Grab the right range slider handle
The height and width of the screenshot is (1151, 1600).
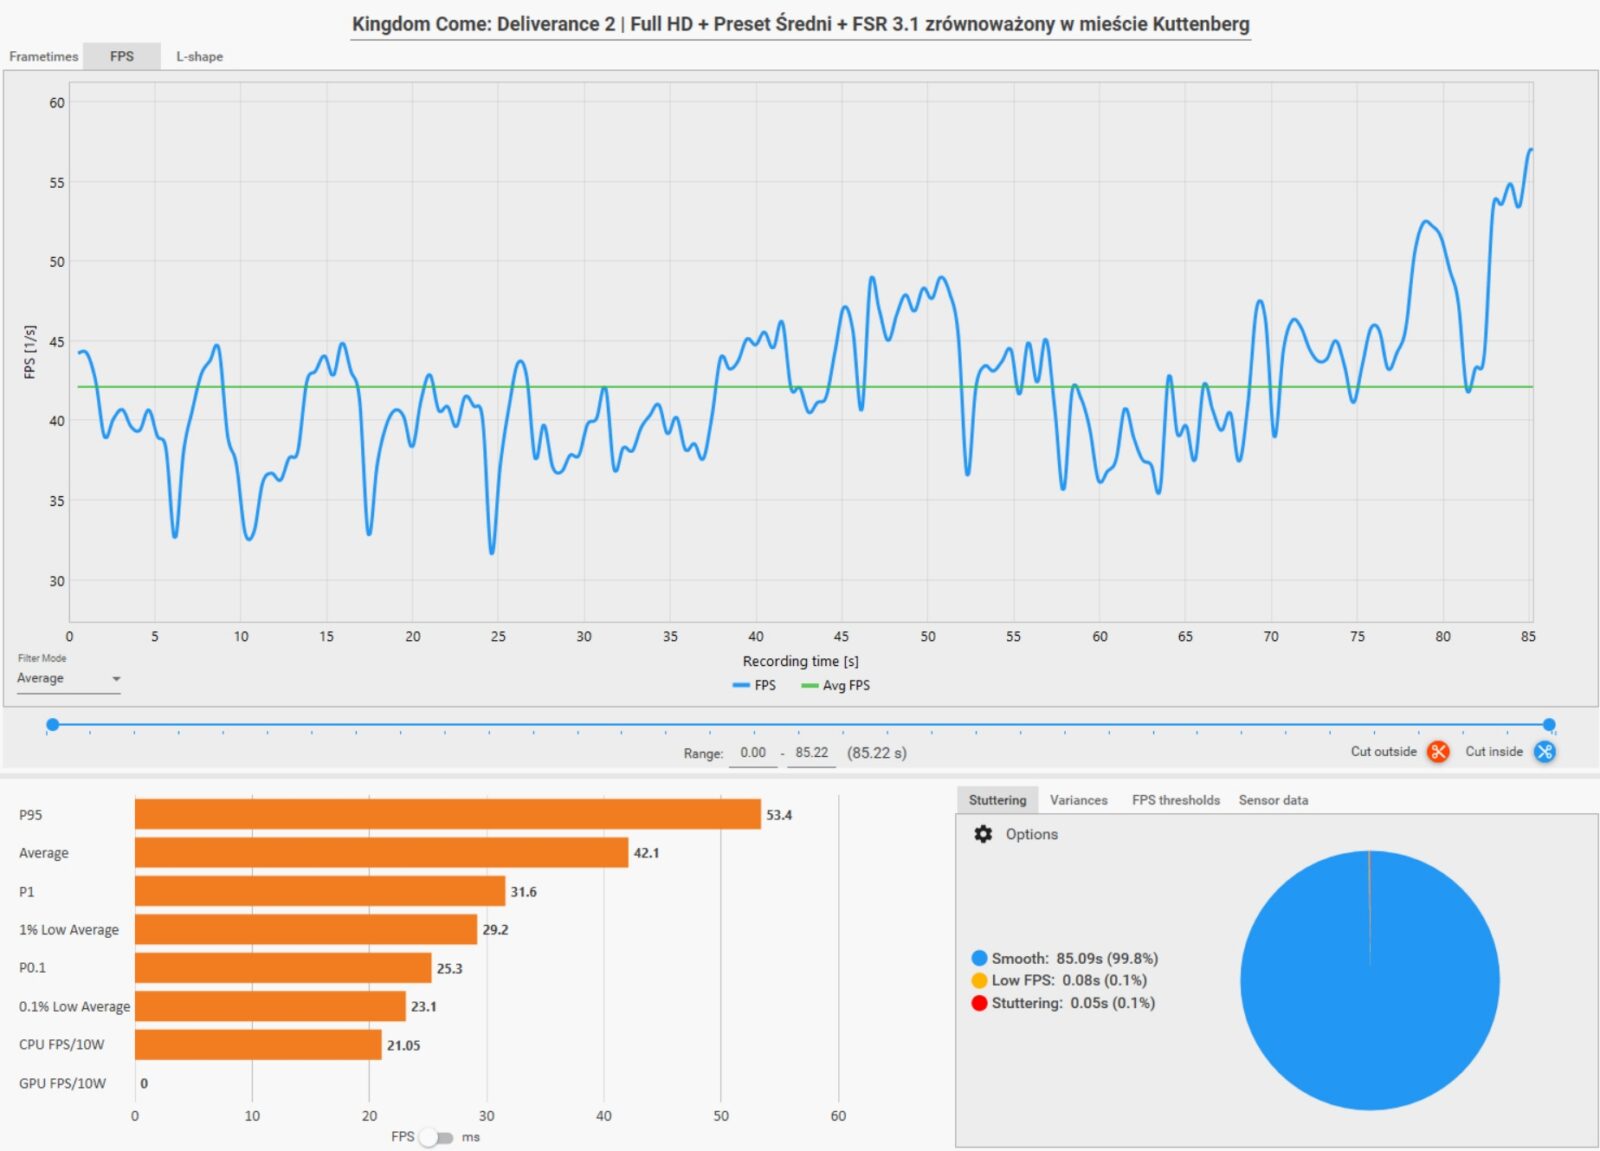tap(1549, 724)
